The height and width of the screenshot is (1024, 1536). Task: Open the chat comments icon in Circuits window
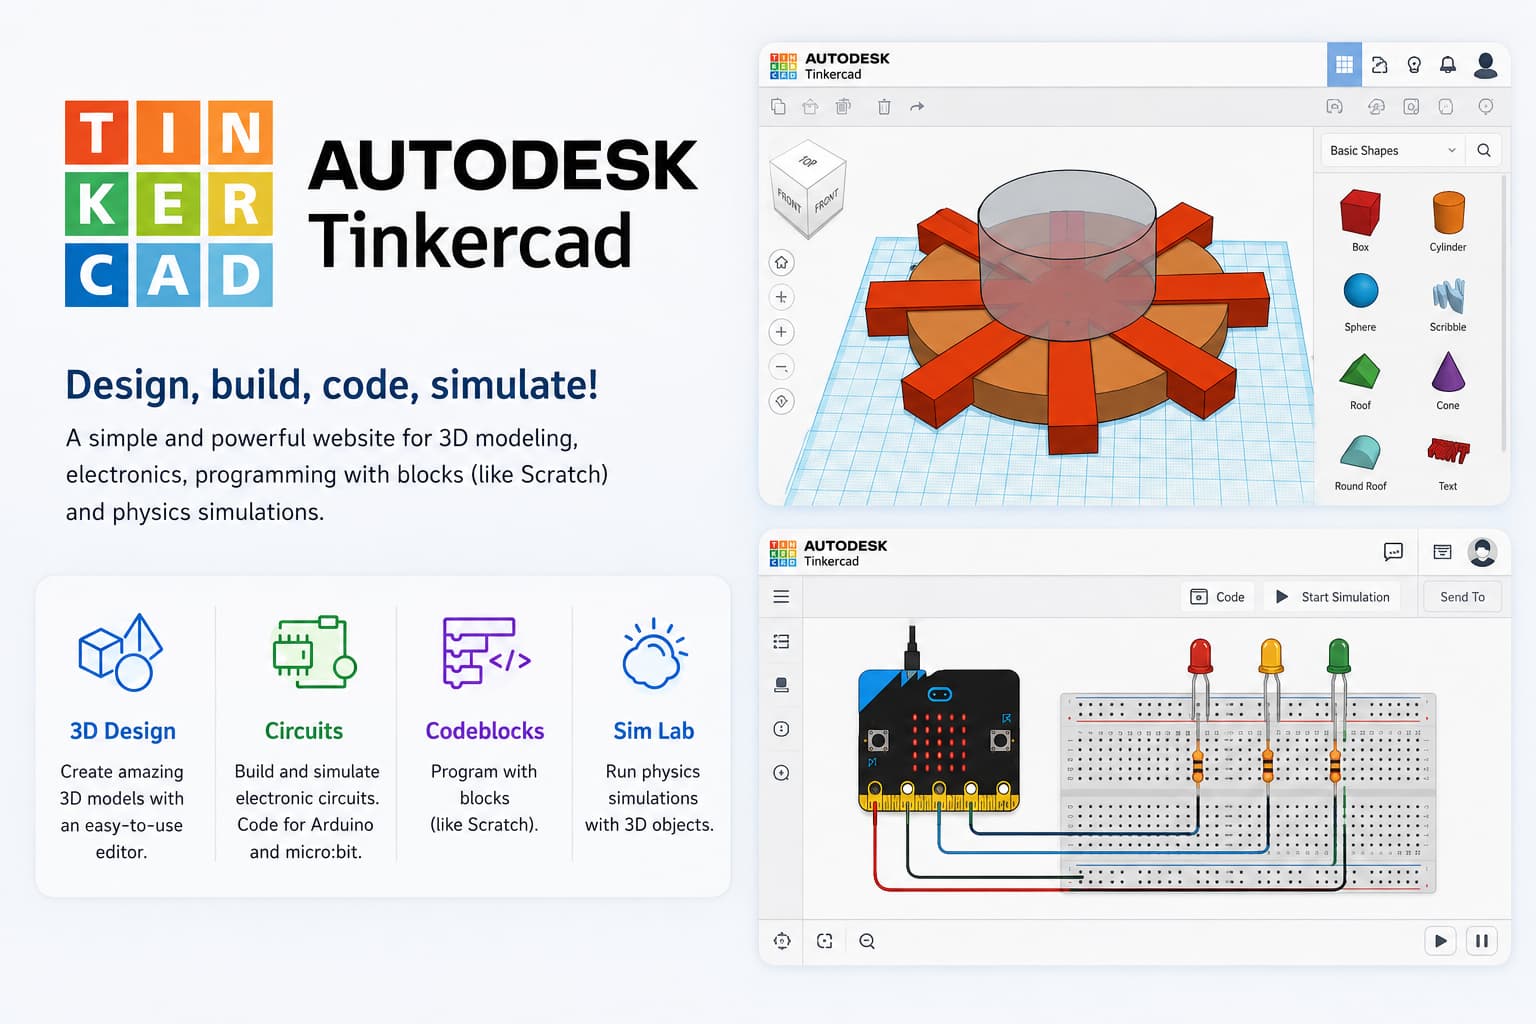1393,552
